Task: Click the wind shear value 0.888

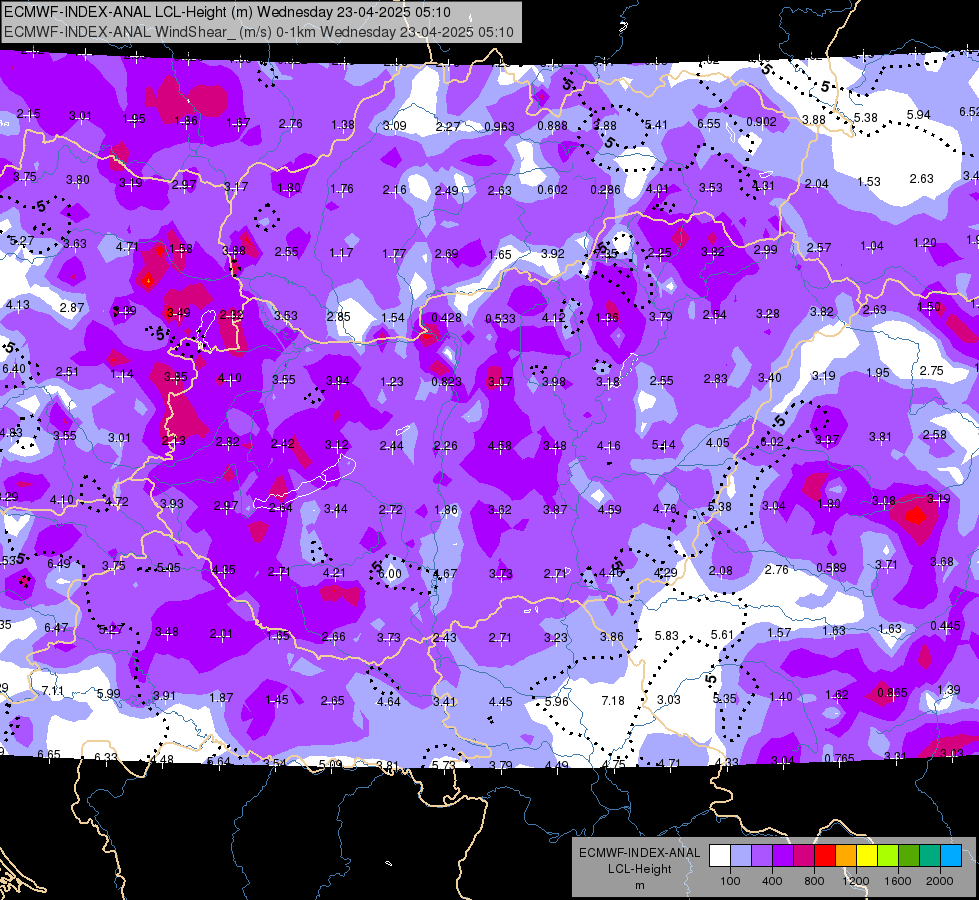Action: click(553, 126)
